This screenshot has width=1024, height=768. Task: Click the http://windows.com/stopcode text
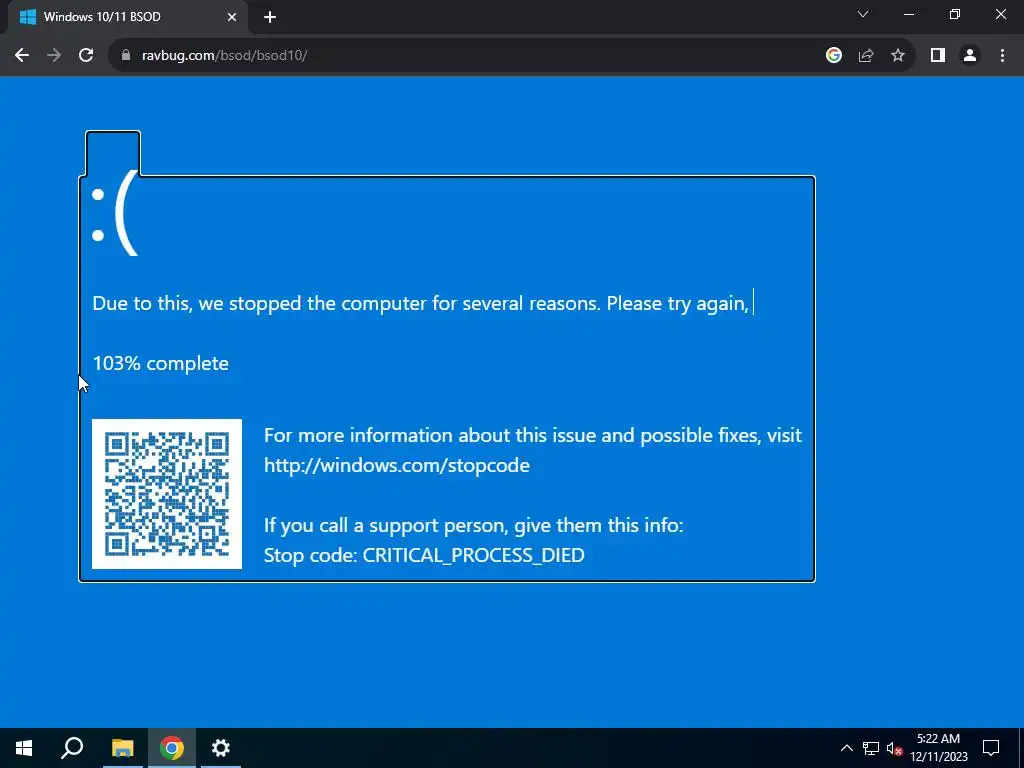click(397, 466)
